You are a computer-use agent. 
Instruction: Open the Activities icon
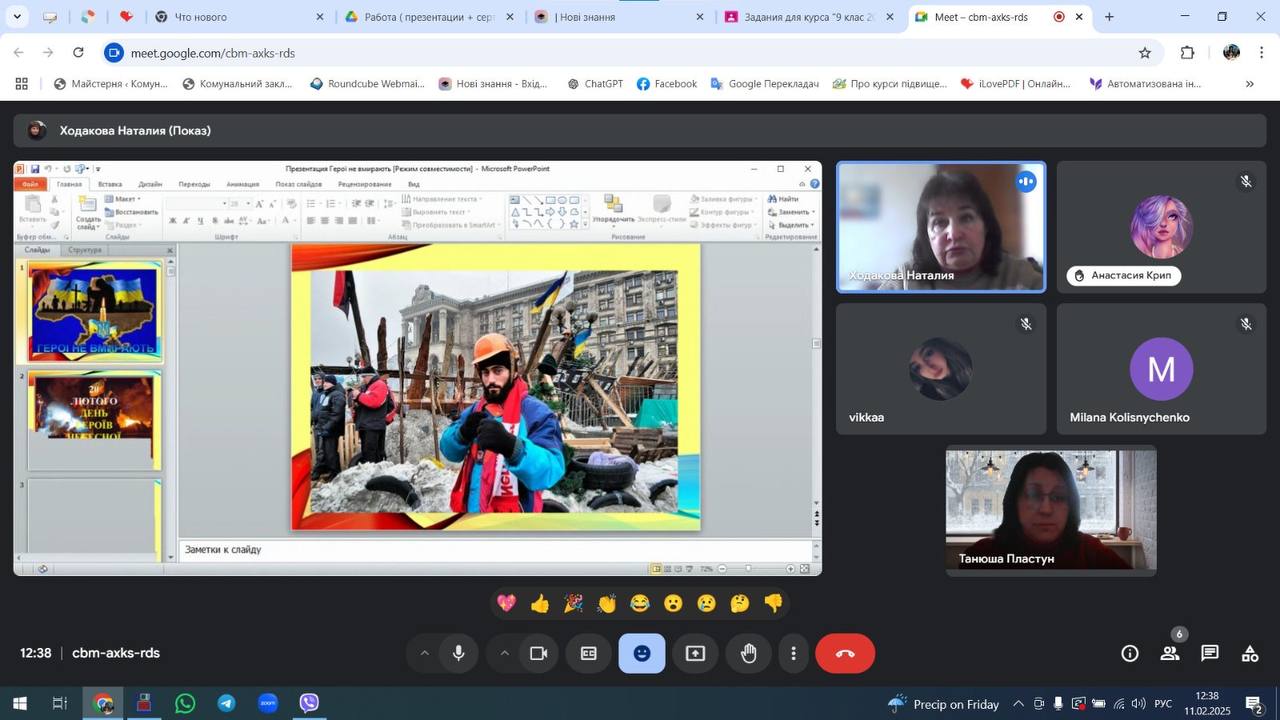tap(1249, 653)
